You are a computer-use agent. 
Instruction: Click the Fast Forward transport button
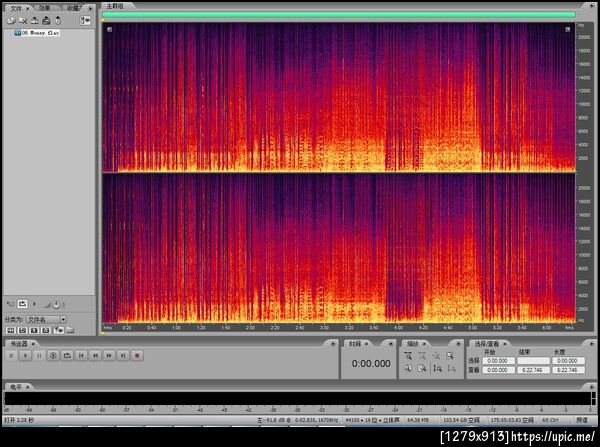[109, 355]
